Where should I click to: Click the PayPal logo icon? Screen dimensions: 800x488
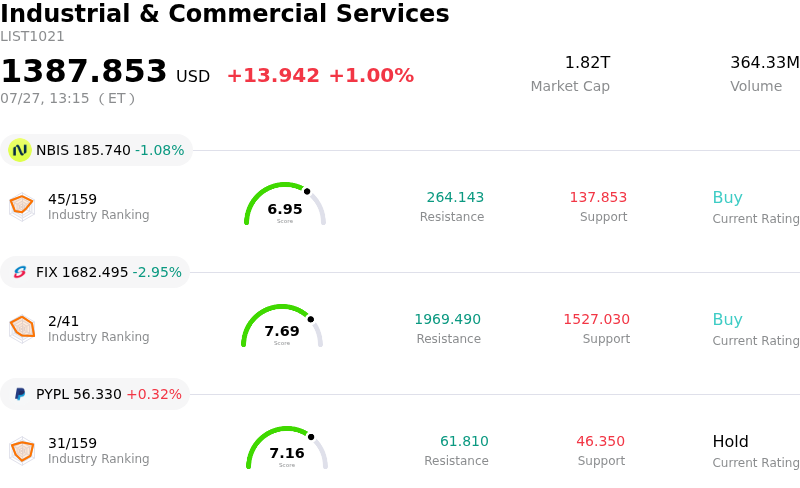point(20,394)
